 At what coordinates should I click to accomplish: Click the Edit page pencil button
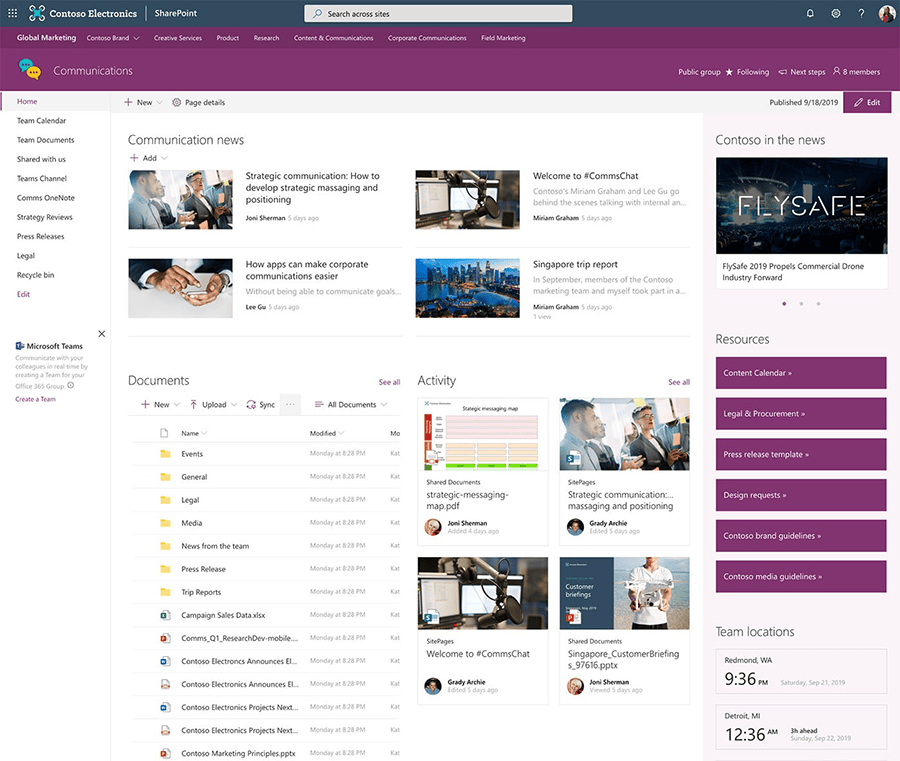[x=867, y=102]
